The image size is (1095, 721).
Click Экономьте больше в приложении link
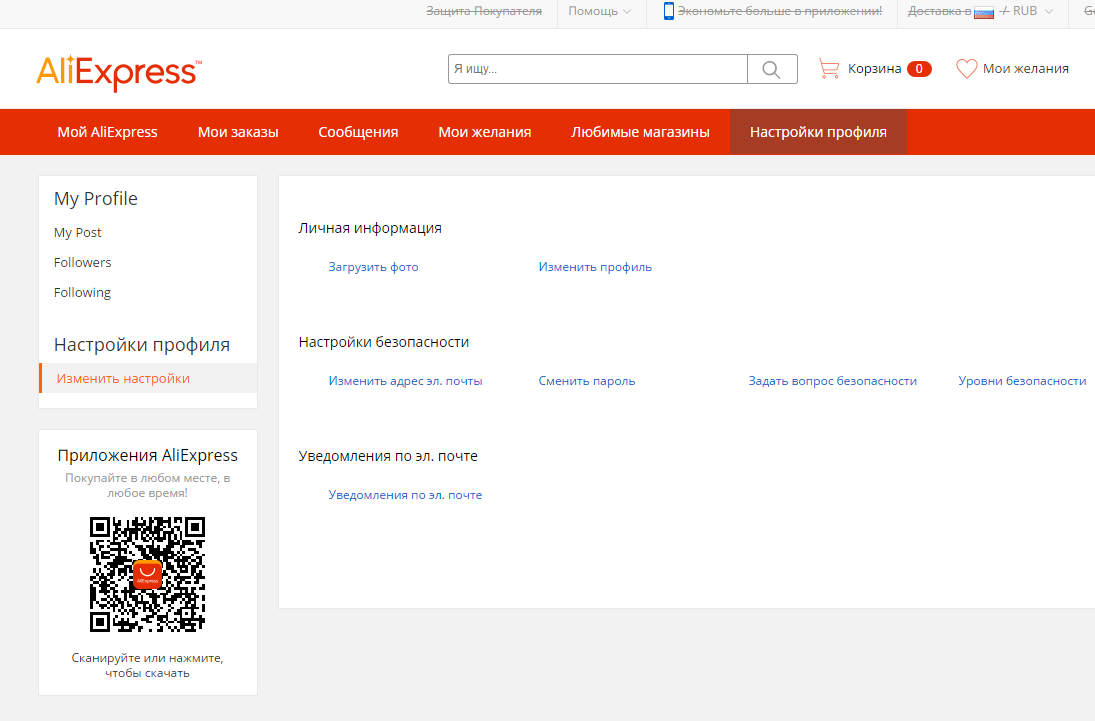780,11
